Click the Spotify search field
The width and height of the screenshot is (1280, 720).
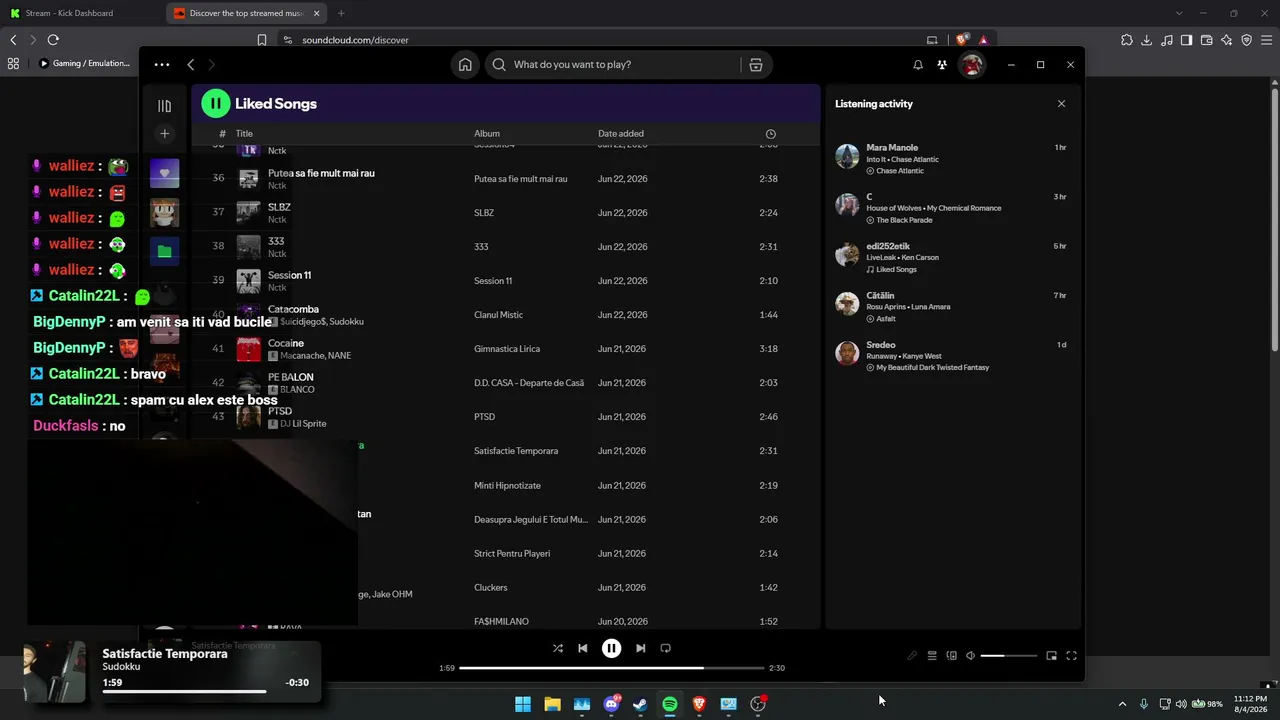pos(615,65)
